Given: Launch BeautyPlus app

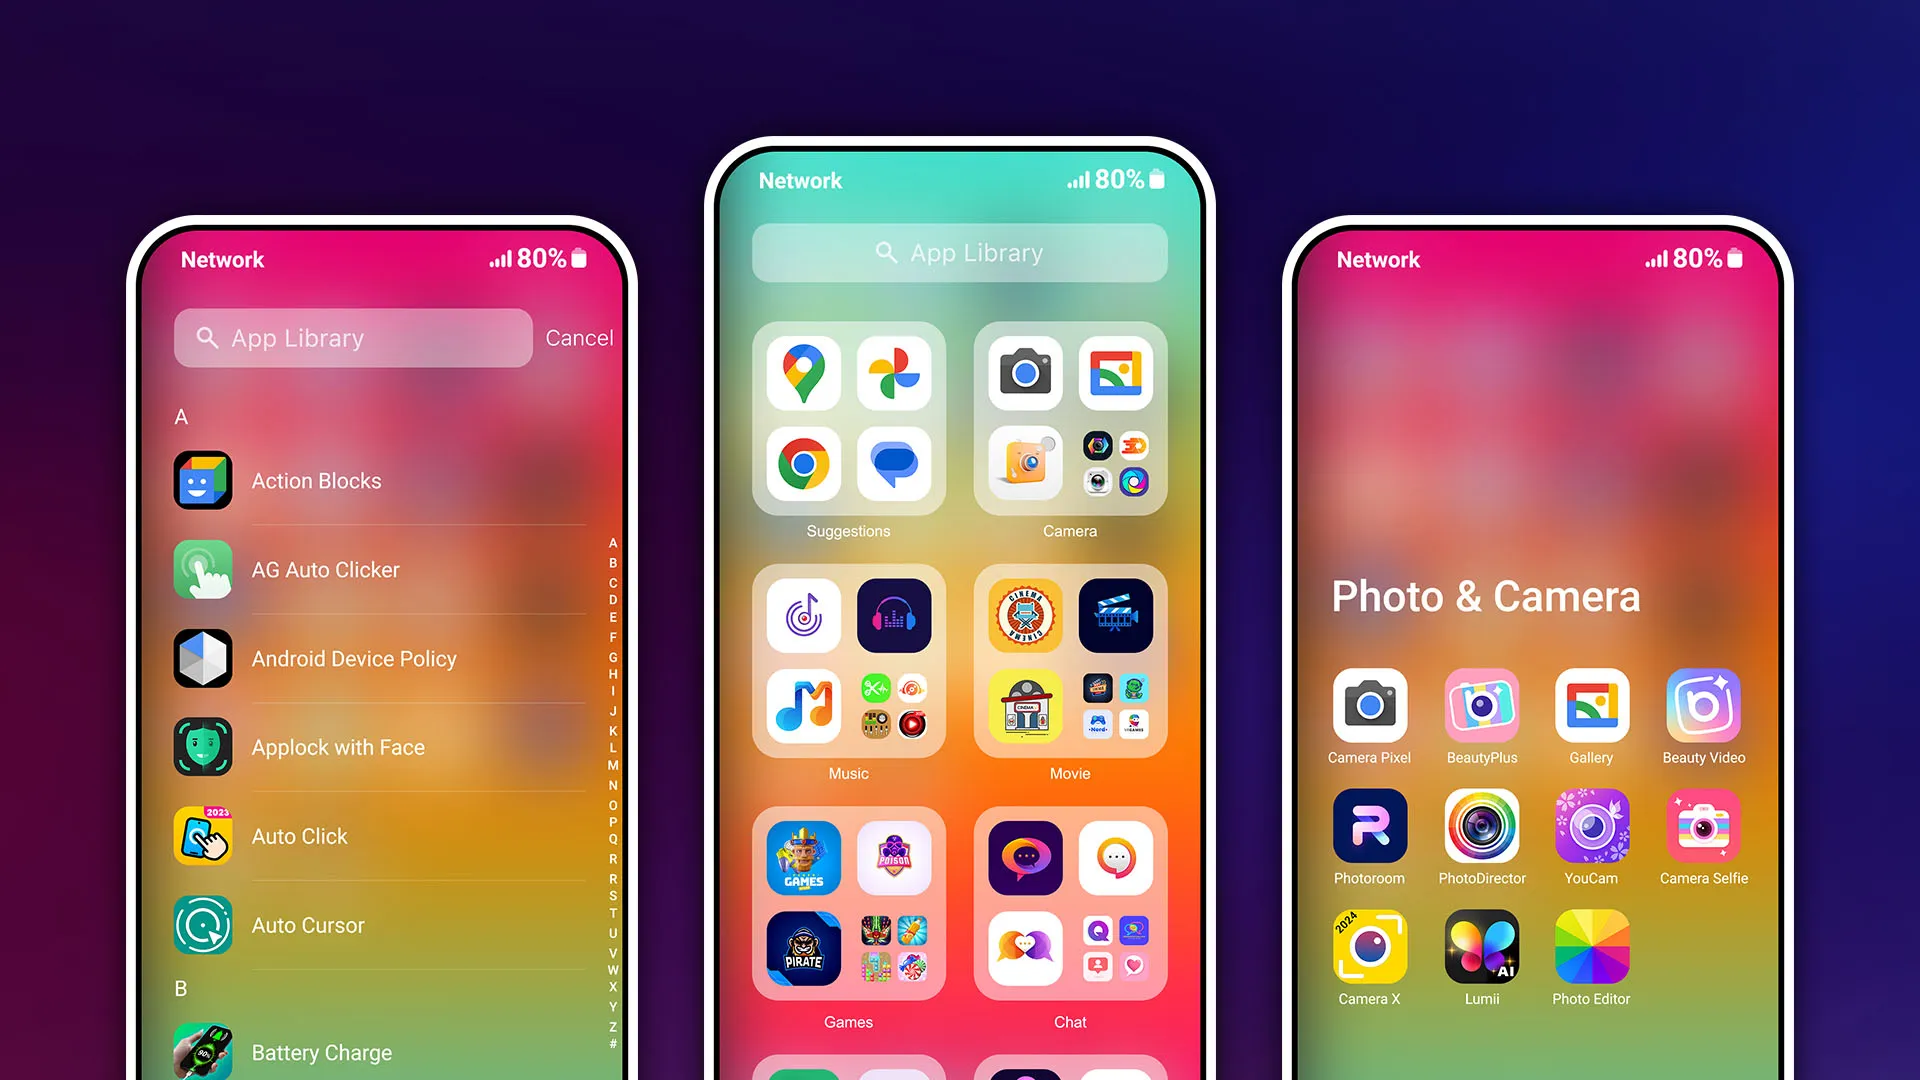Looking at the screenshot, I should (1481, 705).
